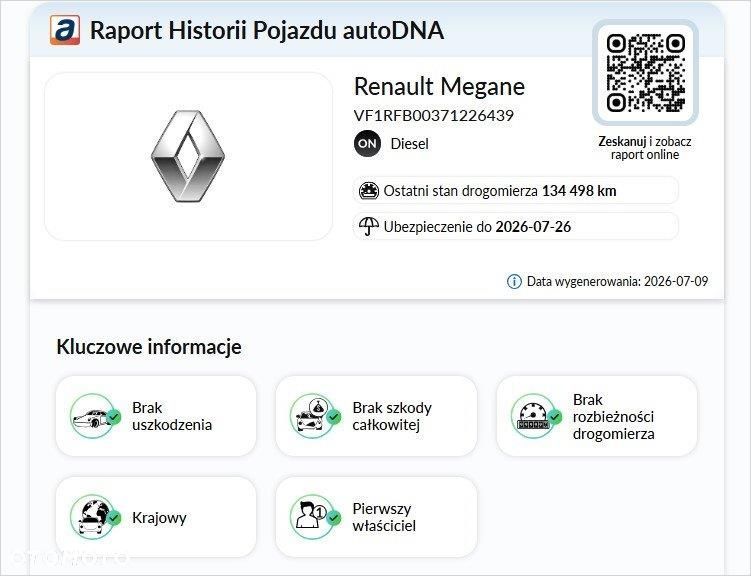Click the insurance date 2026-07-26
The height and width of the screenshot is (576, 751).
point(533,226)
